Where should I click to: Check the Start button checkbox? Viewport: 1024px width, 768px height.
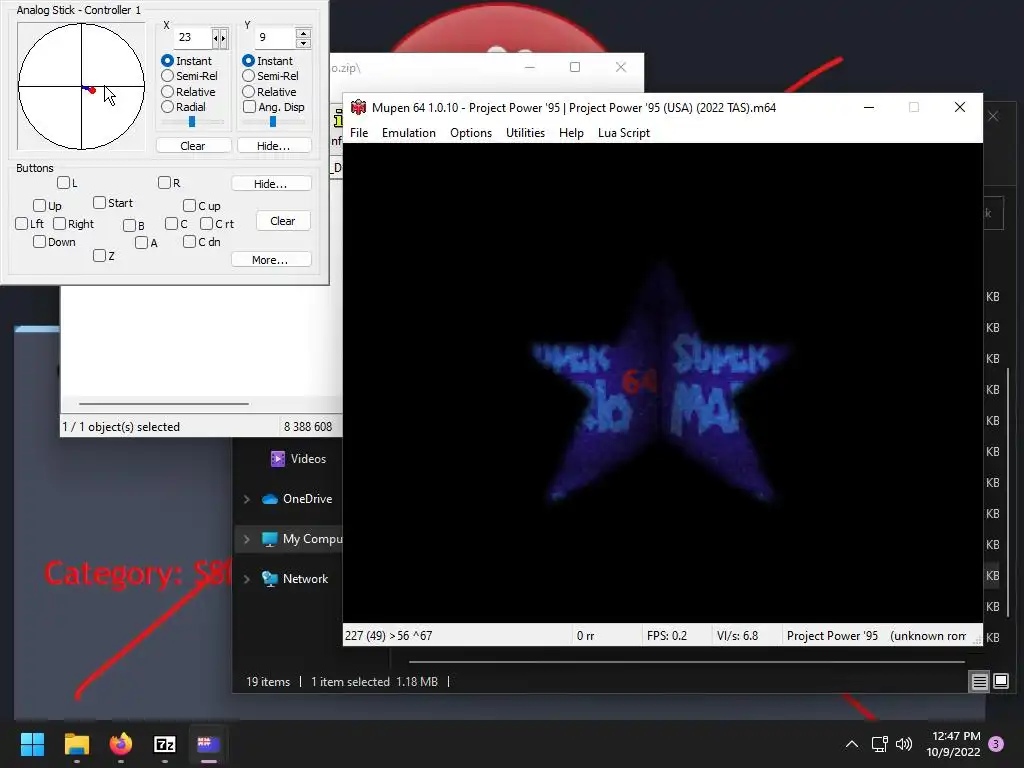(x=99, y=202)
